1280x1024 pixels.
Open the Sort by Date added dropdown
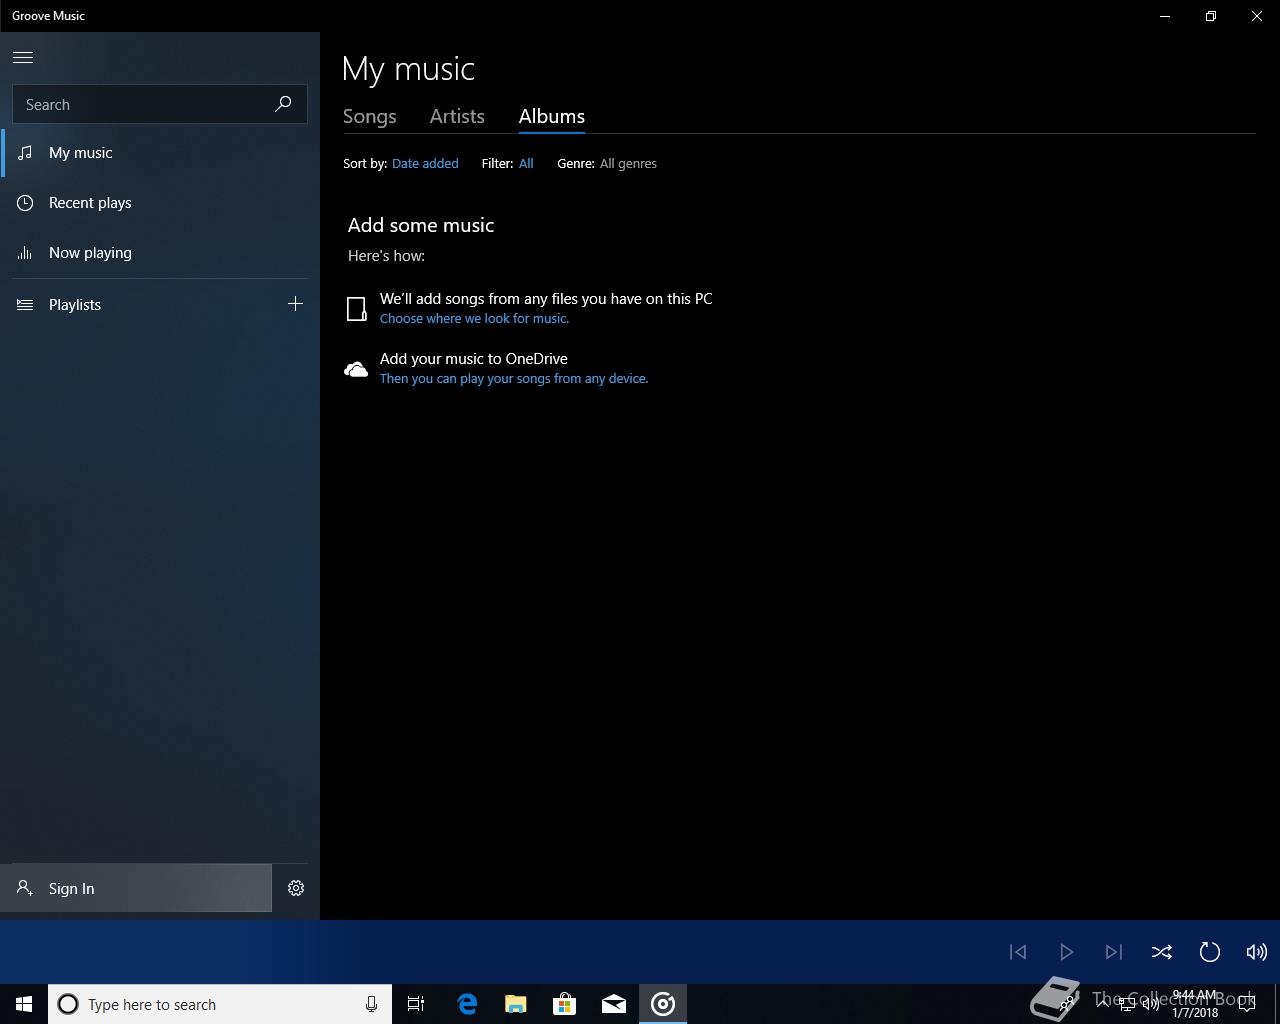click(425, 163)
